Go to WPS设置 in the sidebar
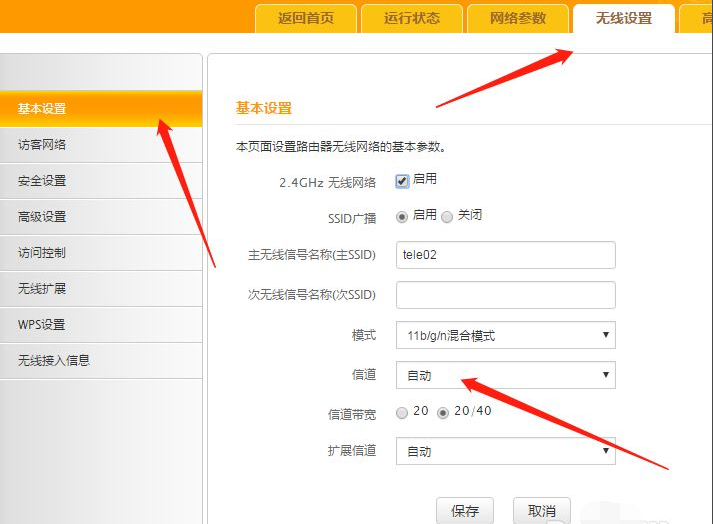The image size is (713, 524). [101, 324]
